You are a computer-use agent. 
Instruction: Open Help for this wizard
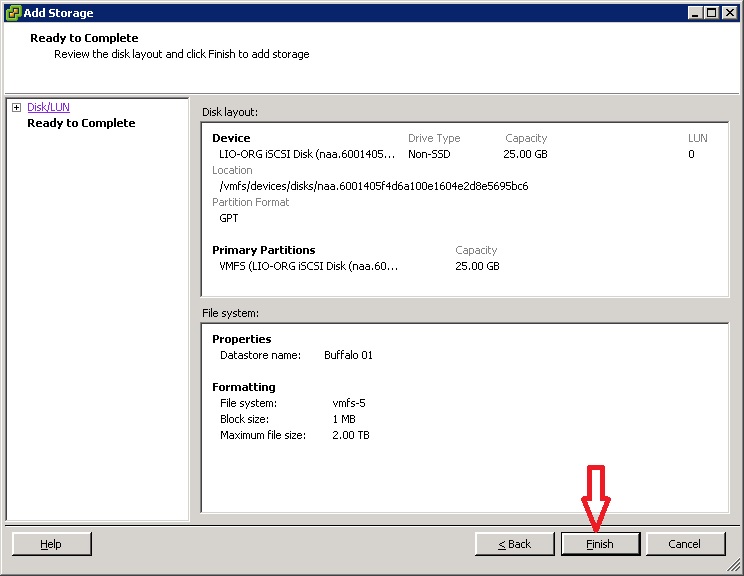[51, 544]
